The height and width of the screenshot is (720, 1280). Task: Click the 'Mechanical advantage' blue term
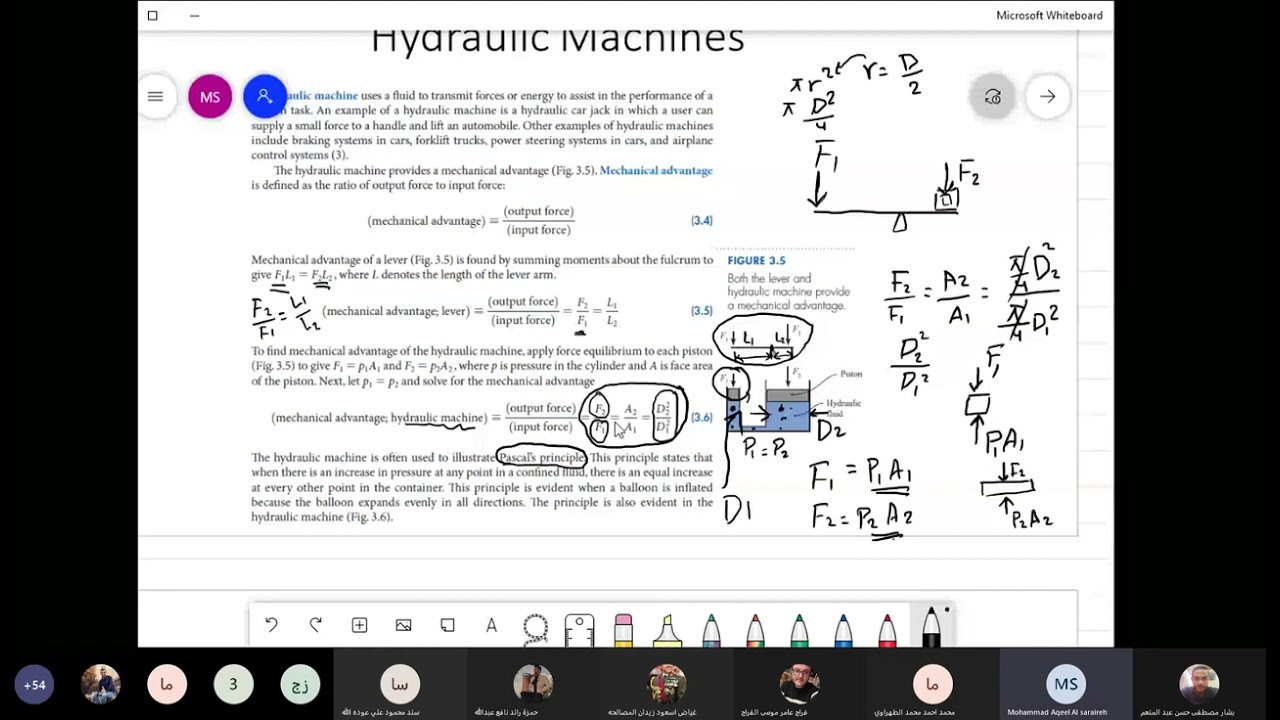656,170
